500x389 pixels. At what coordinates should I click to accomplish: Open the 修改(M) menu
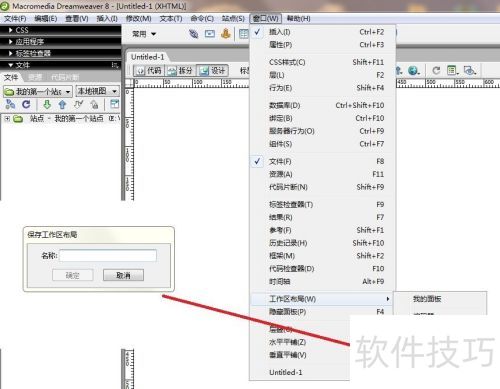[138, 19]
